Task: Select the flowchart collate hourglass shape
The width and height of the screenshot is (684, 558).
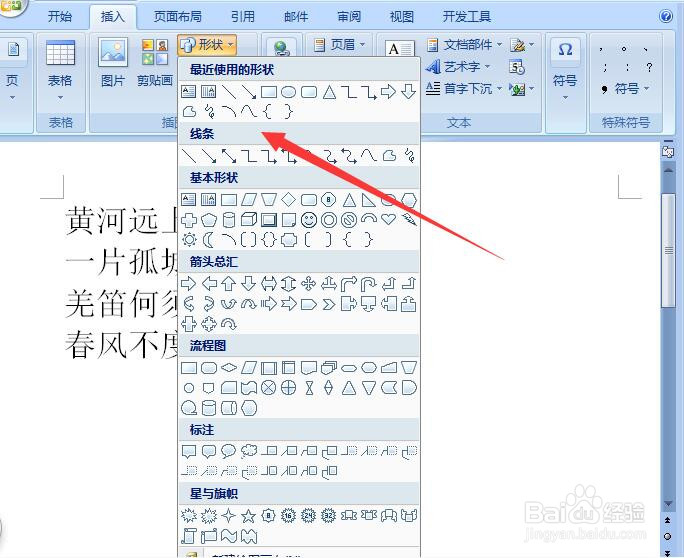Action: (x=309, y=387)
